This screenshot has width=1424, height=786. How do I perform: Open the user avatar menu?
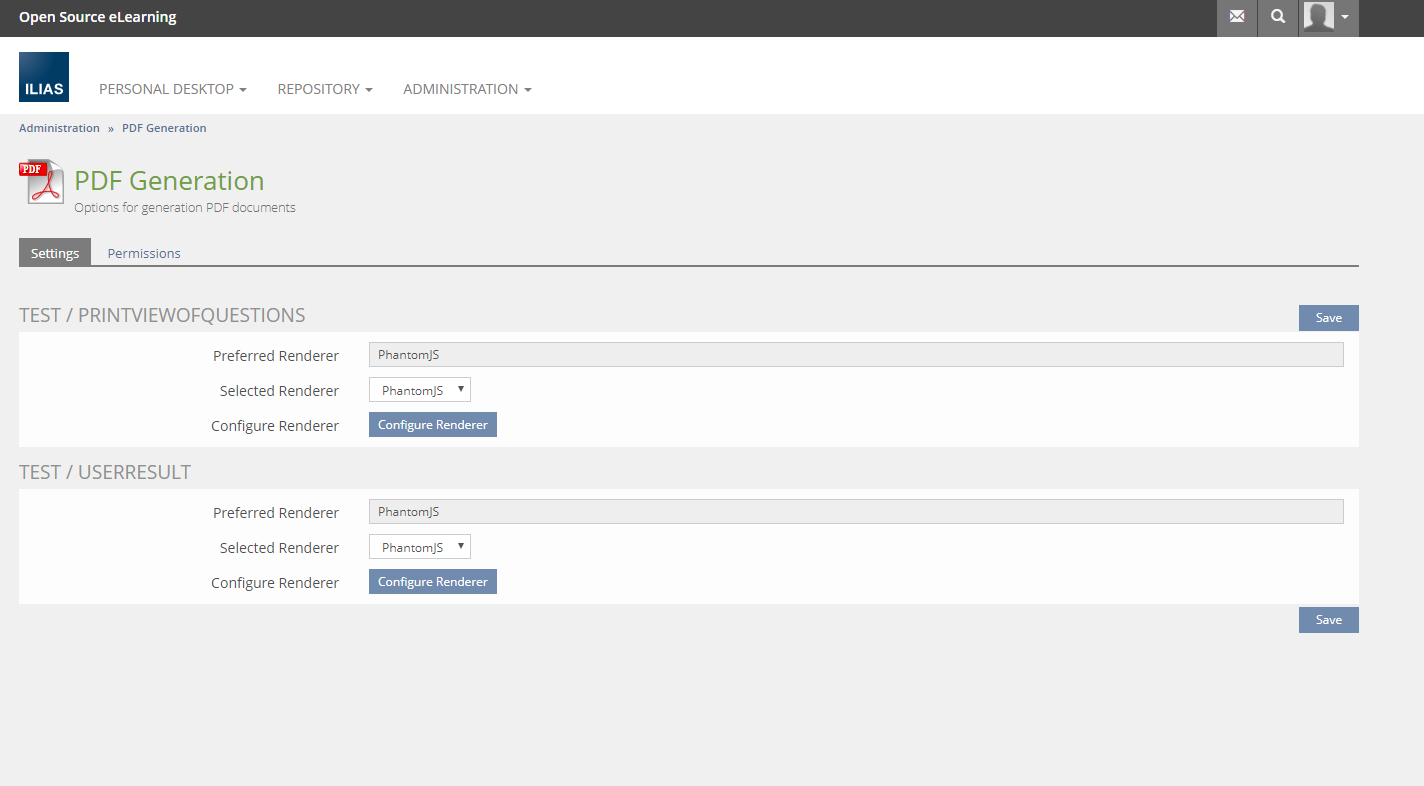pos(1328,17)
